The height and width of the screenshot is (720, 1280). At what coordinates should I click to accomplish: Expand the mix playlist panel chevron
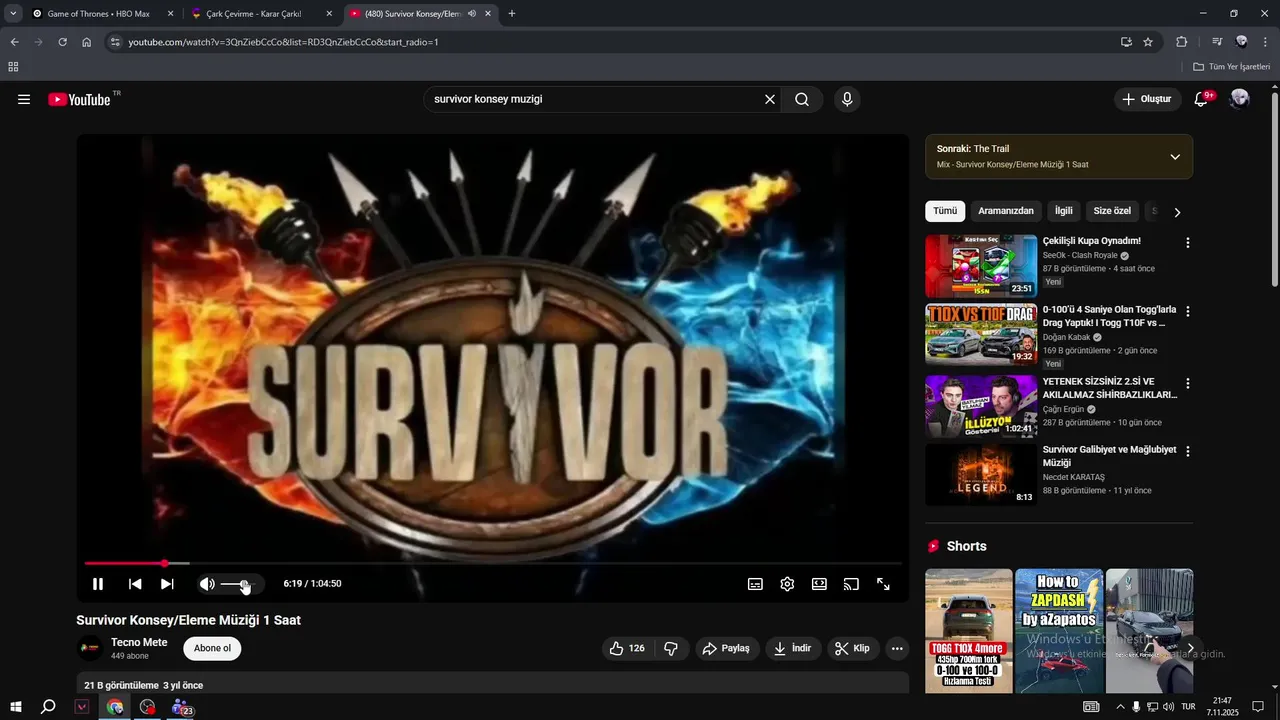coord(1175,157)
